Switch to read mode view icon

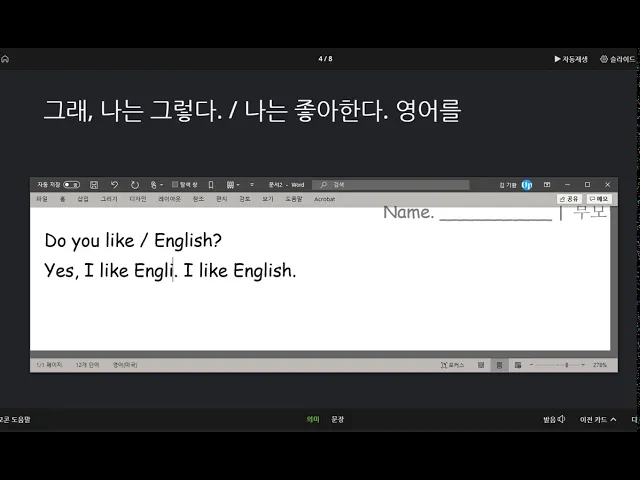(481, 365)
